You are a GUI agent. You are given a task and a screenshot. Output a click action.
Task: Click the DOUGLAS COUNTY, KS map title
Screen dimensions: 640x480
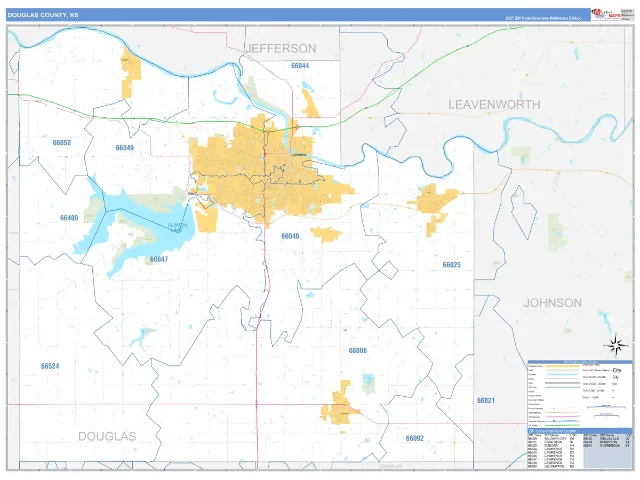(42, 15)
